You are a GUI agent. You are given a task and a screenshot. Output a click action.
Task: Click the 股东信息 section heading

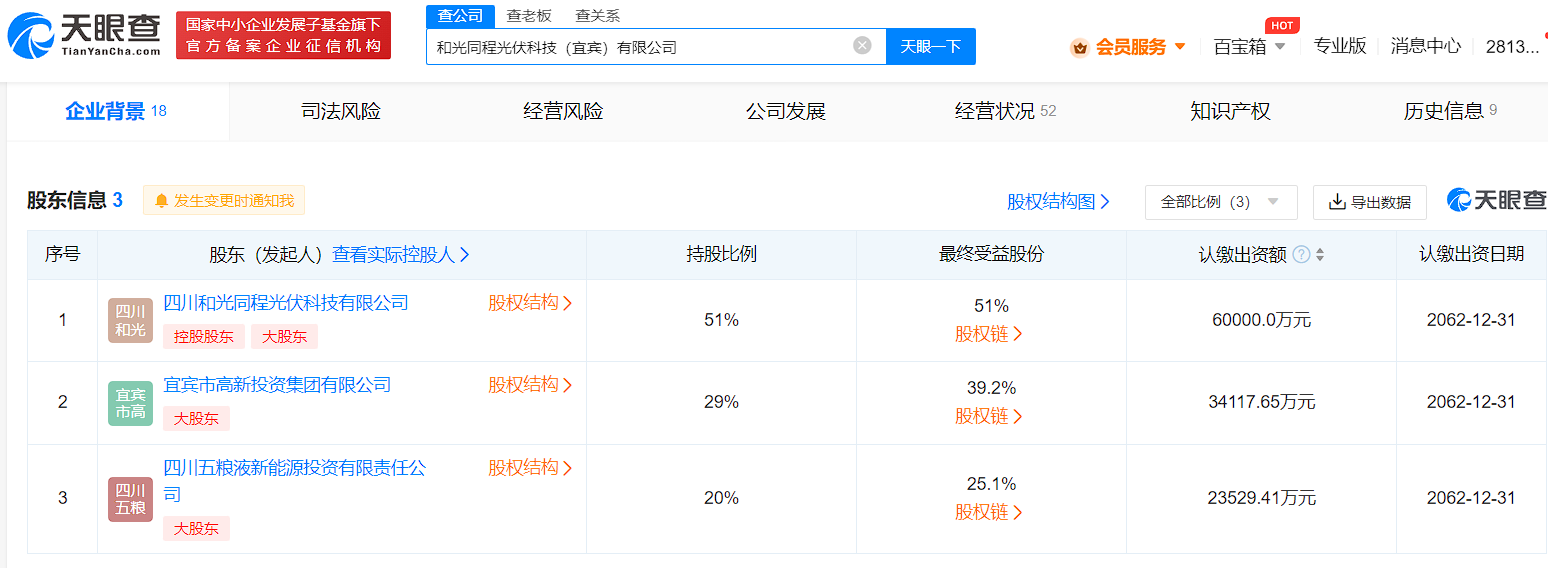point(66,201)
